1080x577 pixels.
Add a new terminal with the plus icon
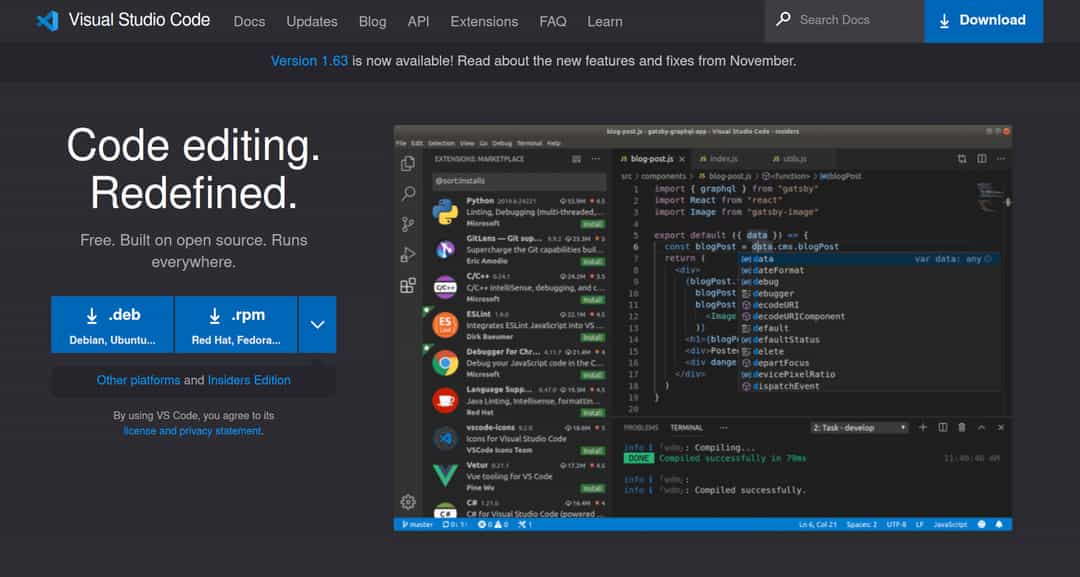(923, 428)
